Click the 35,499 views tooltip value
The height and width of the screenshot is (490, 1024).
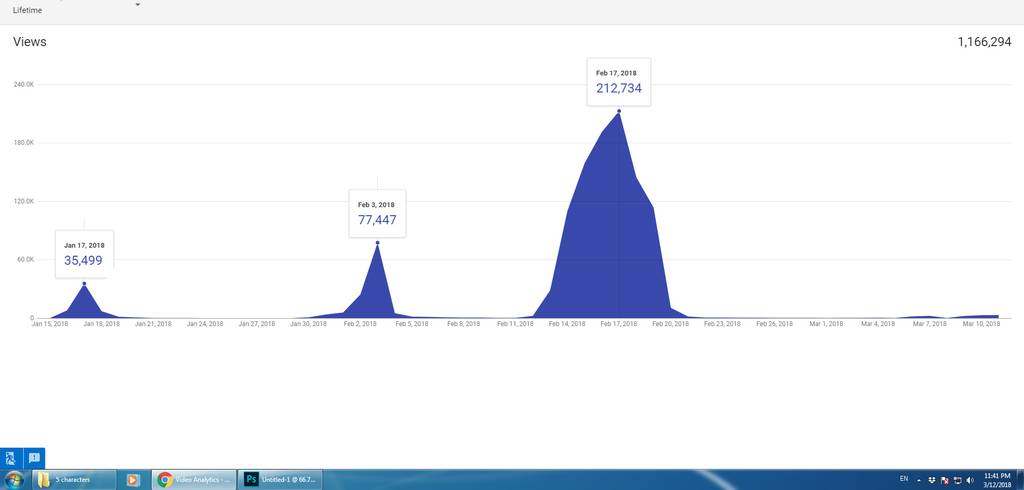(x=83, y=260)
